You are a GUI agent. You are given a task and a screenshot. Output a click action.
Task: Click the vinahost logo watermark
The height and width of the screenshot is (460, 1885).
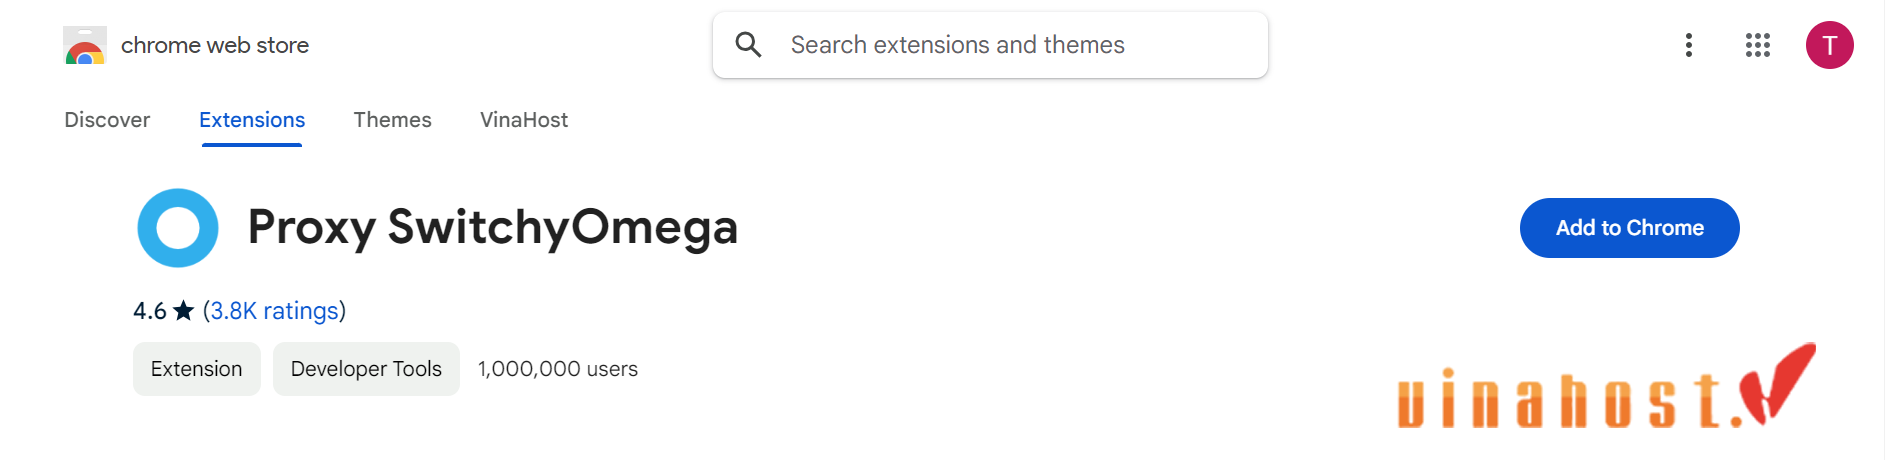(x=1606, y=386)
